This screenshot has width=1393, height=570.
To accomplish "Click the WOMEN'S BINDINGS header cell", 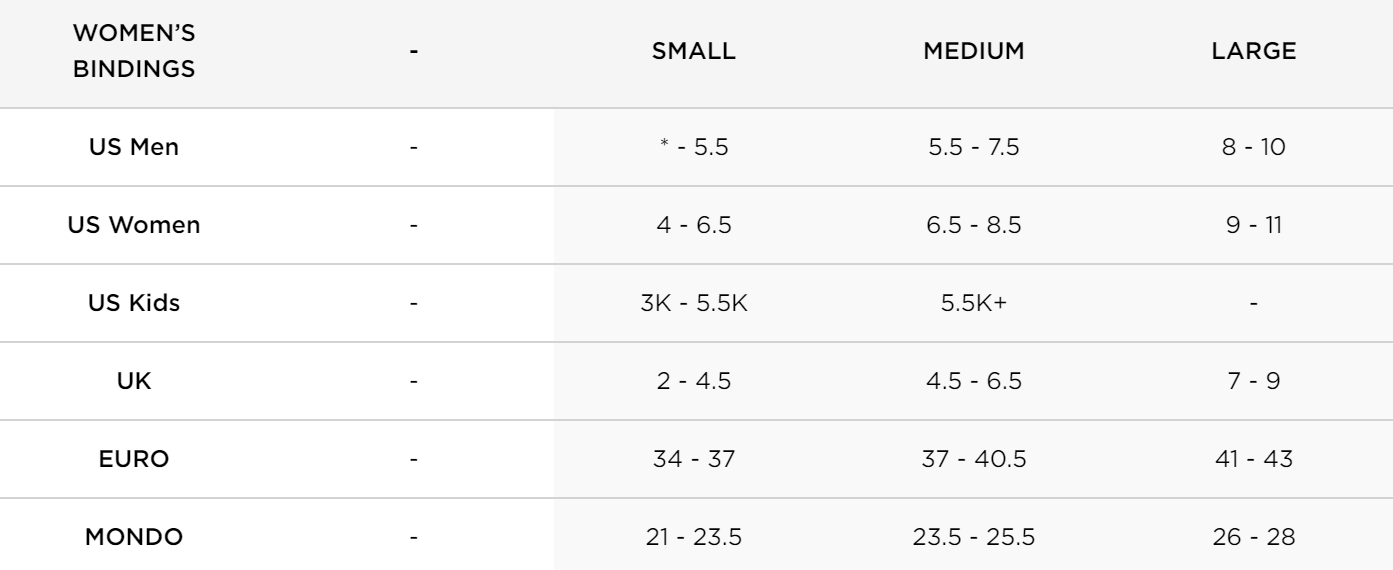I will [x=134, y=53].
